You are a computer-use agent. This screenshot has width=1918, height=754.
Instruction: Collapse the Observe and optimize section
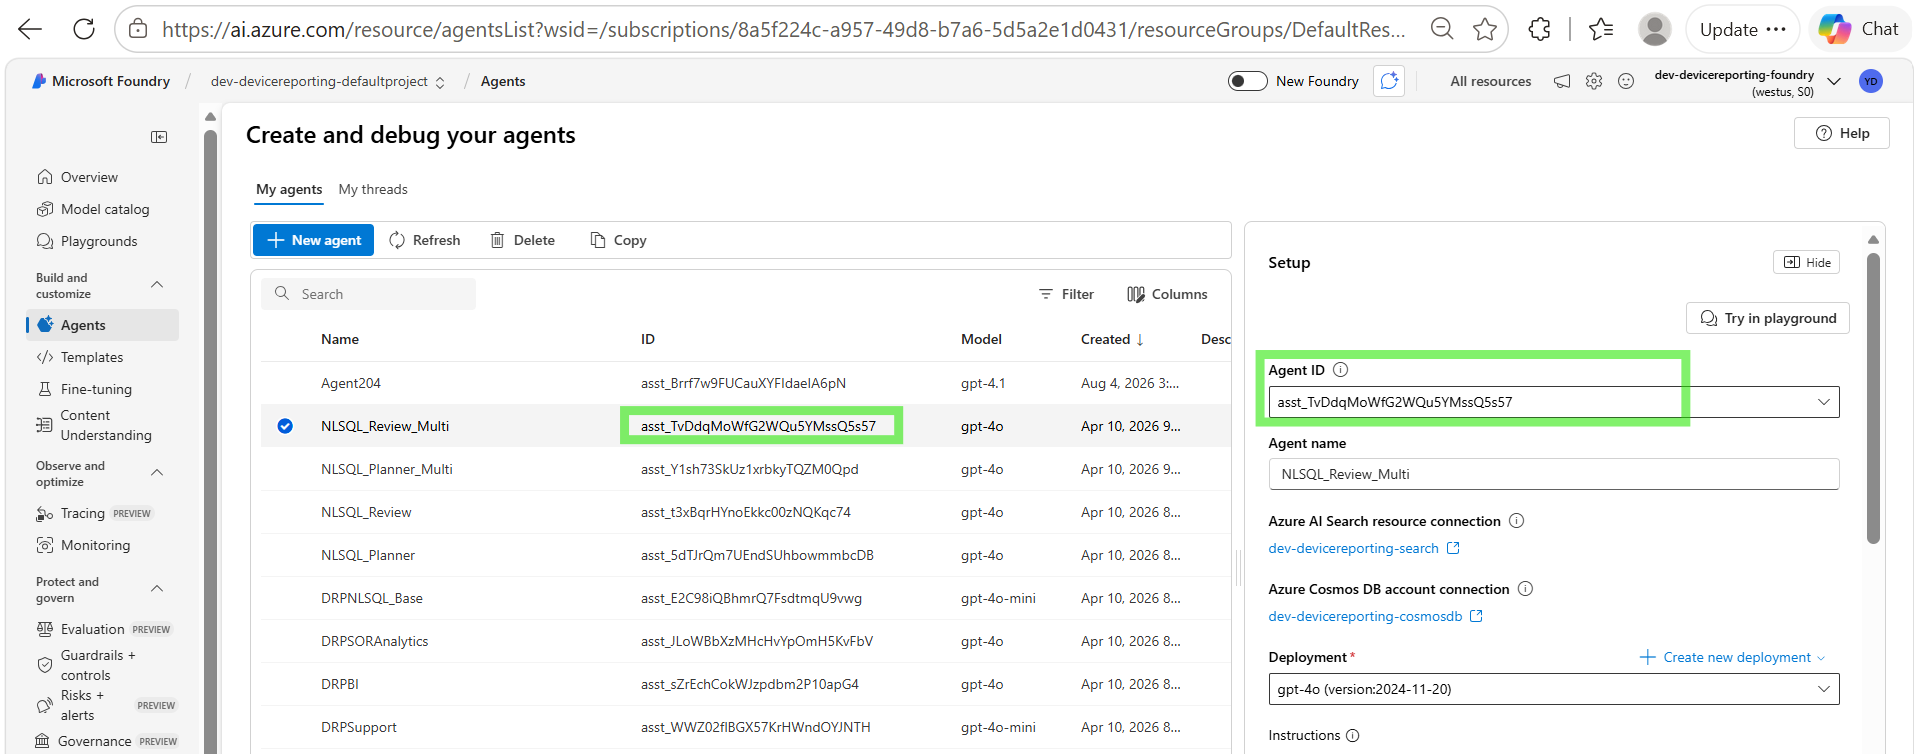(x=157, y=473)
